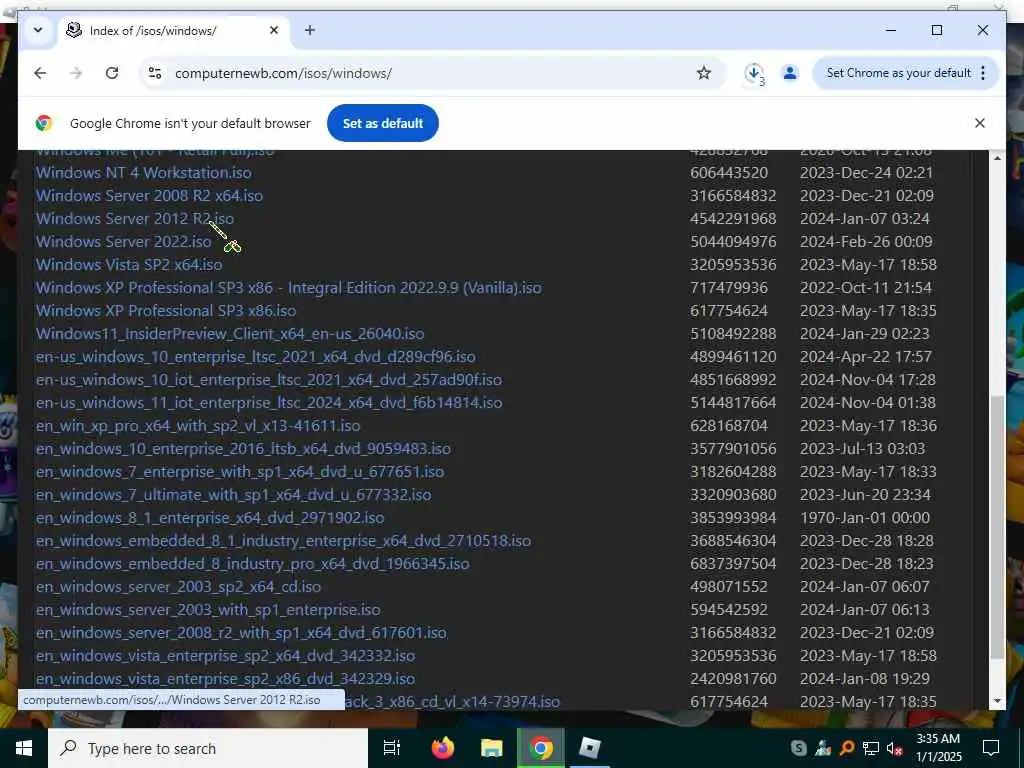Open Windows NT 4 Workstation.iso link
This screenshot has height=768, width=1024.
(144, 172)
